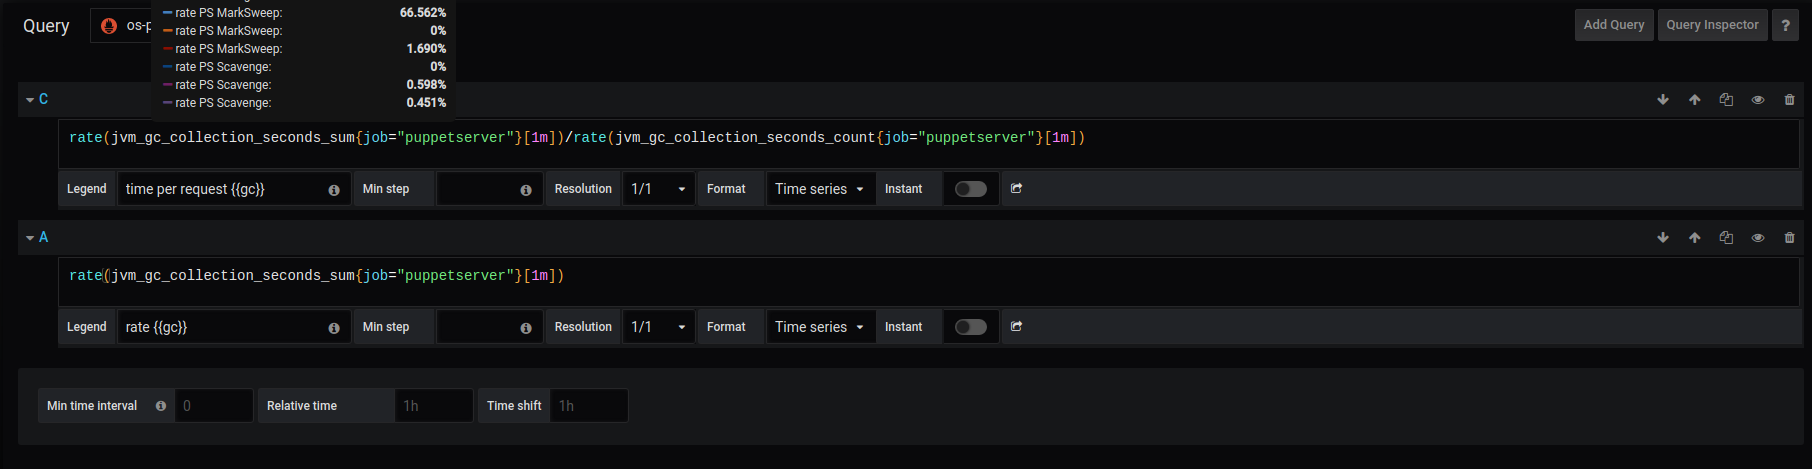This screenshot has width=1812, height=469.
Task: Open Format dropdown for query A
Action: point(821,327)
